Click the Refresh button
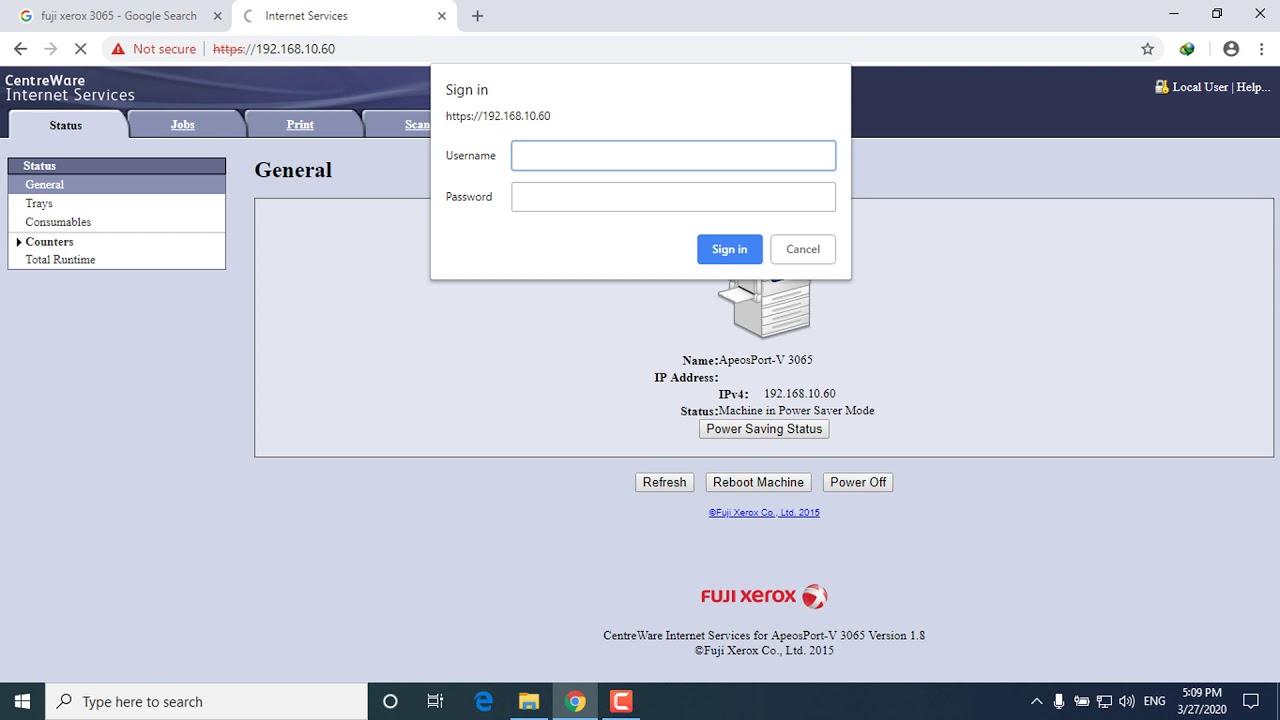This screenshot has width=1280, height=720. (x=664, y=482)
